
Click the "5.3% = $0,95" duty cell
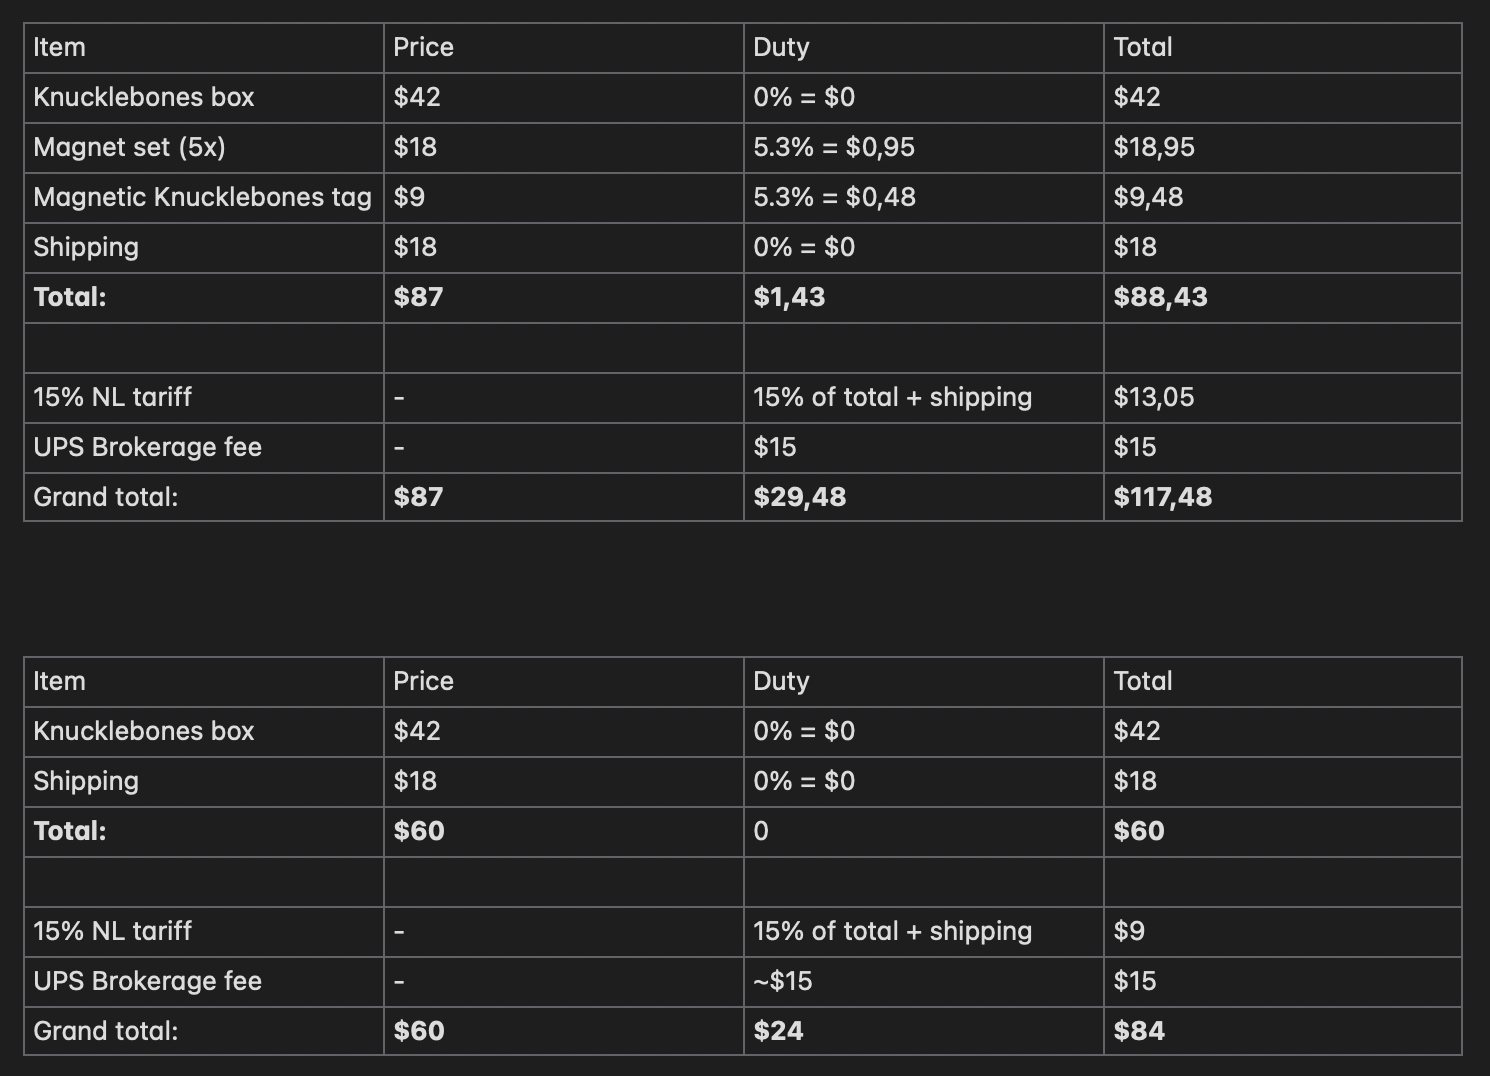tap(834, 147)
